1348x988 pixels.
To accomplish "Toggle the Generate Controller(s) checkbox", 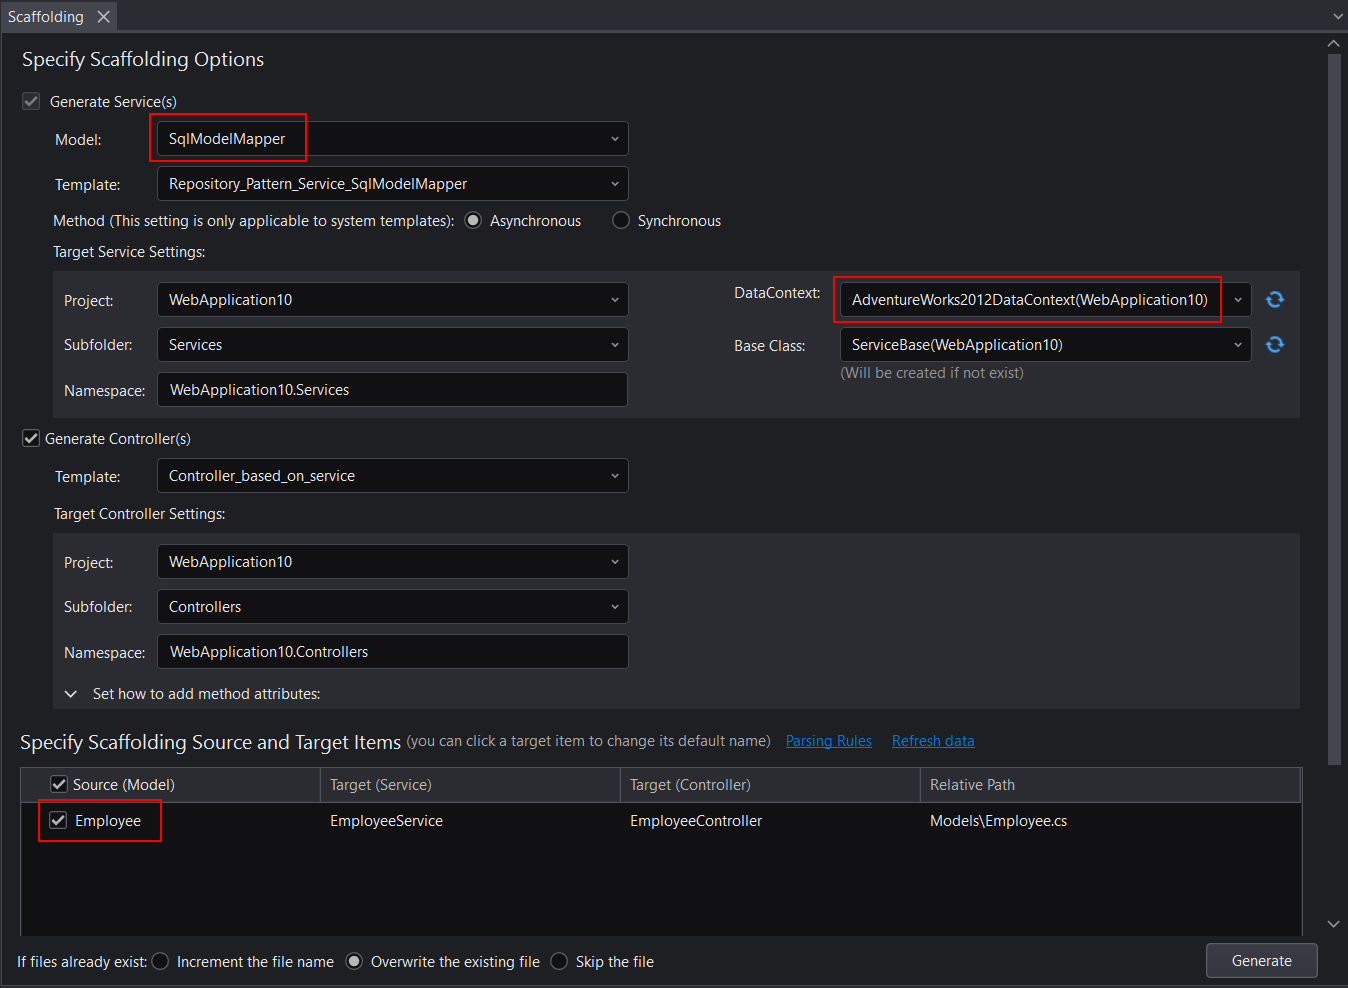I will [31, 439].
